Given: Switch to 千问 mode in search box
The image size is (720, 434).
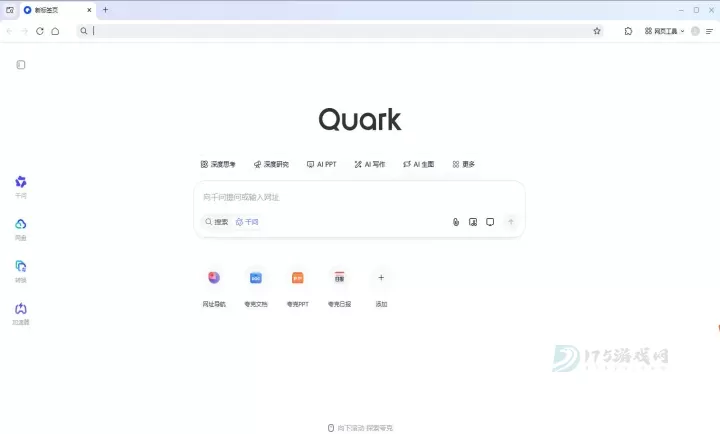Looking at the screenshot, I should [247, 222].
